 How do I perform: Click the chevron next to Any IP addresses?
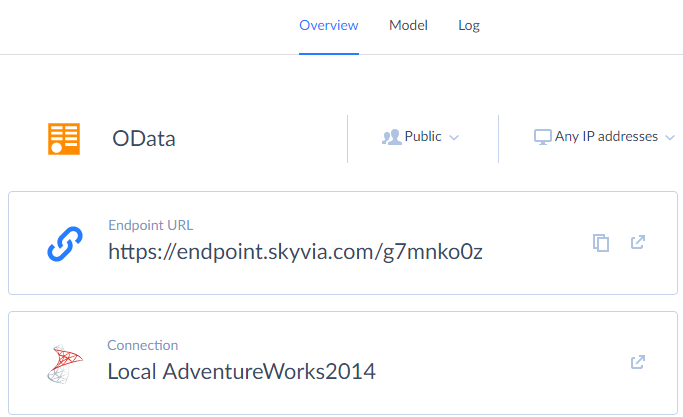pyautogui.click(x=670, y=138)
